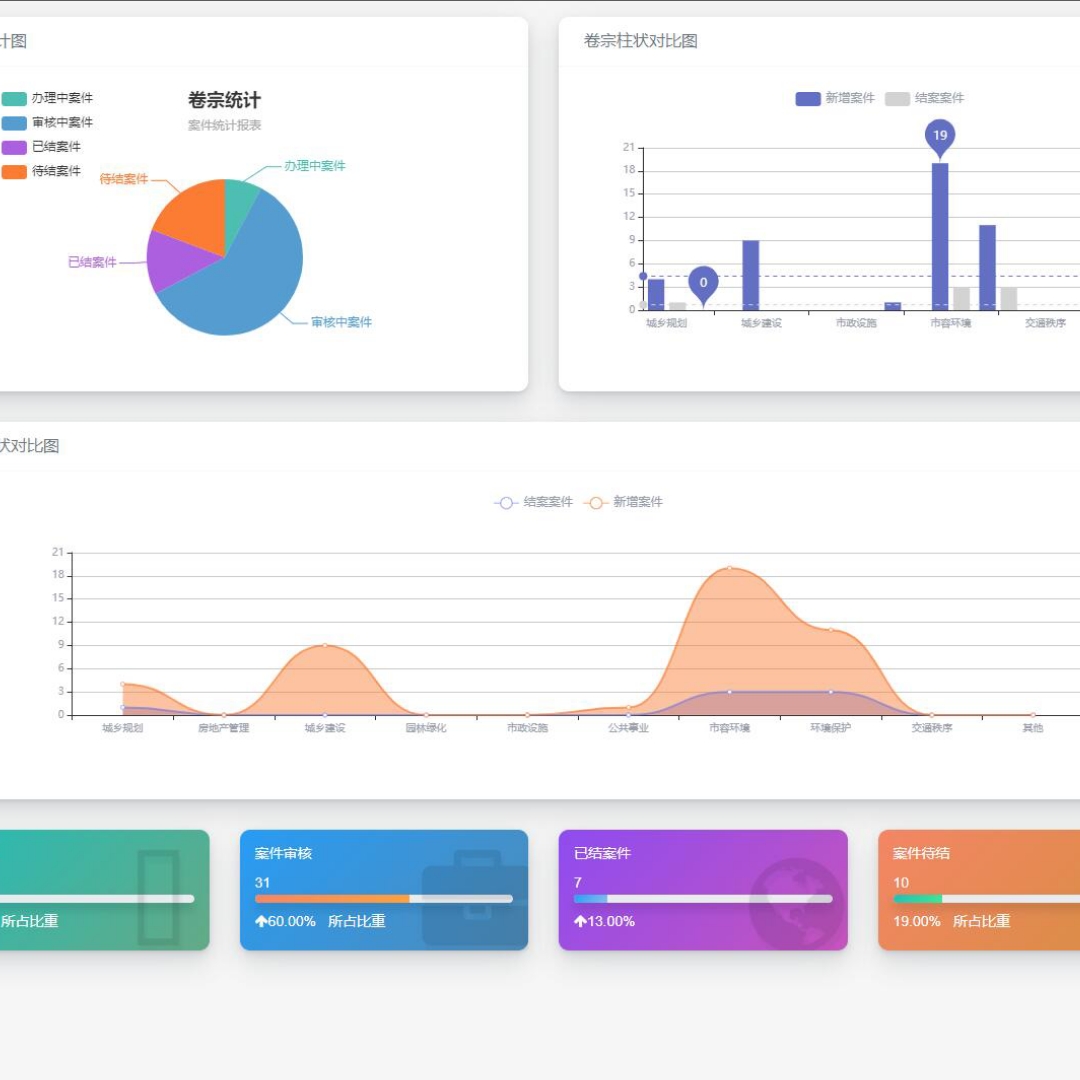Click the purple data point above 市容环境 in area chart
1080x1080 pixels.
click(x=729, y=692)
